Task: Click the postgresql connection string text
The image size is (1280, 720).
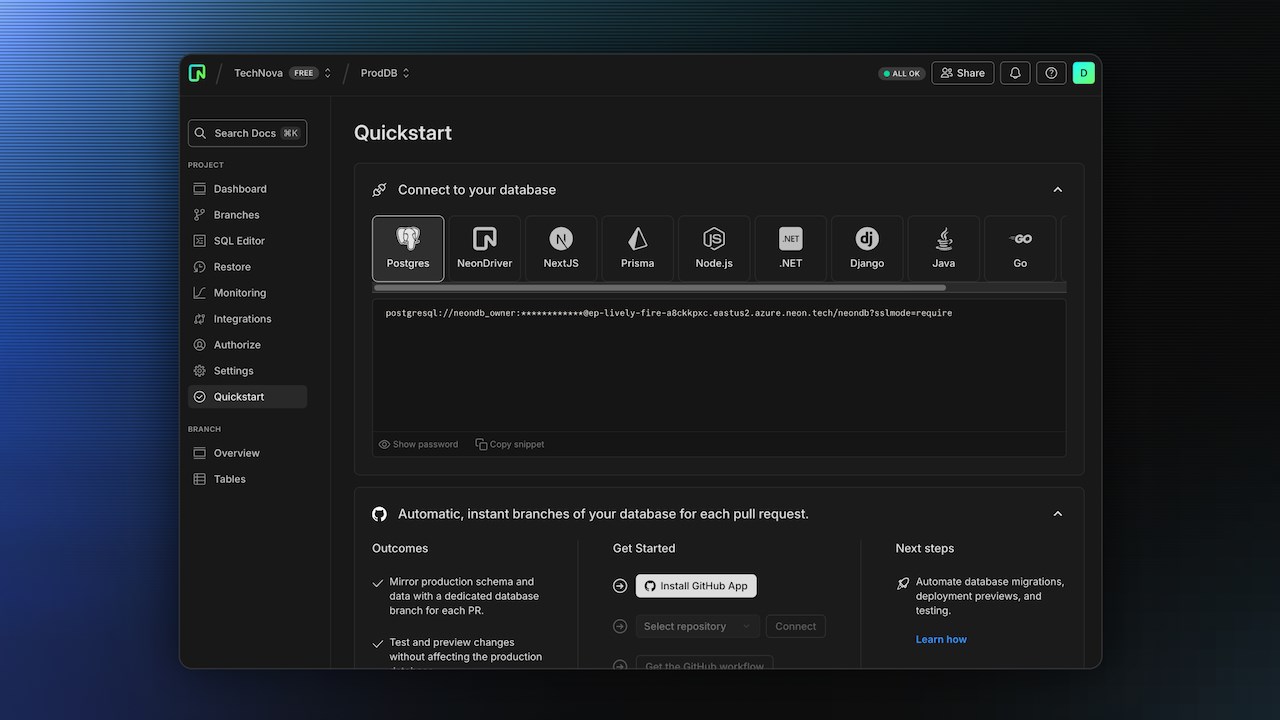Action: click(669, 313)
